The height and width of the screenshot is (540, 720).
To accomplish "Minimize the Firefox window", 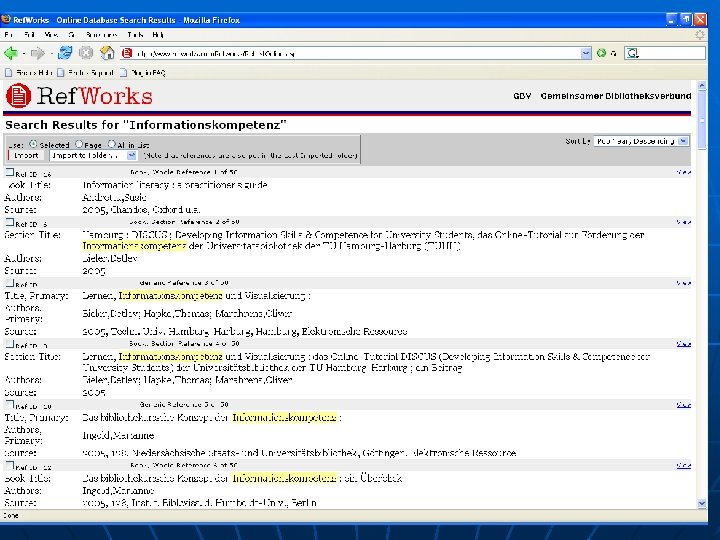I will click(671, 19).
